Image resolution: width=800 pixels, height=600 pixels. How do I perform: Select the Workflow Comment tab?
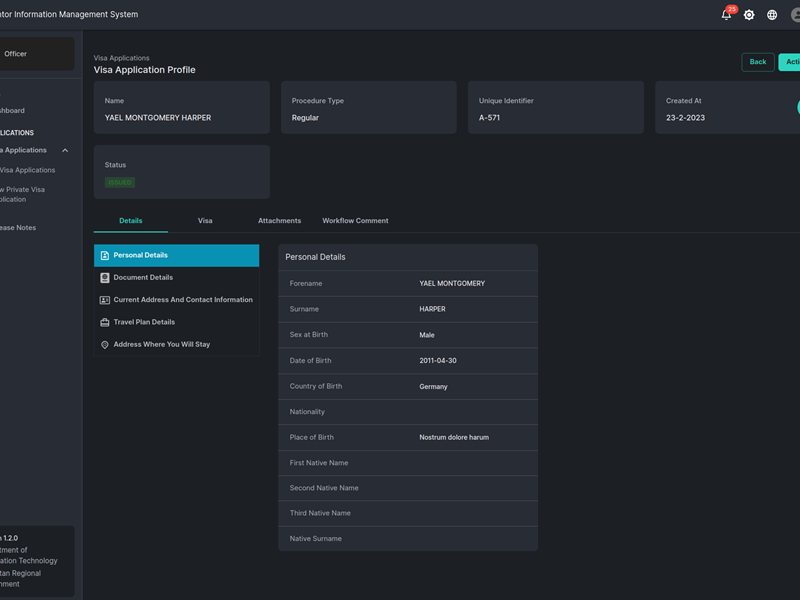click(355, 221)
